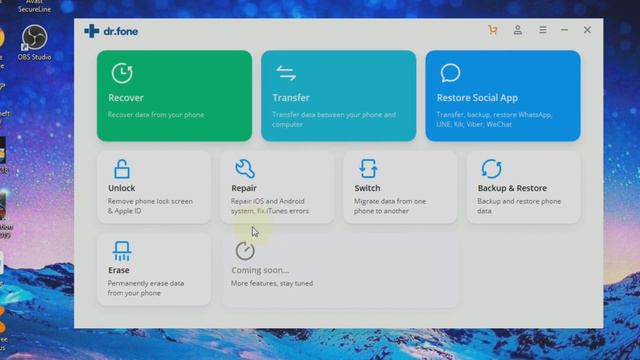Click the Switch phone icon
The image size is (640, 360).
[x=368, y=169]
